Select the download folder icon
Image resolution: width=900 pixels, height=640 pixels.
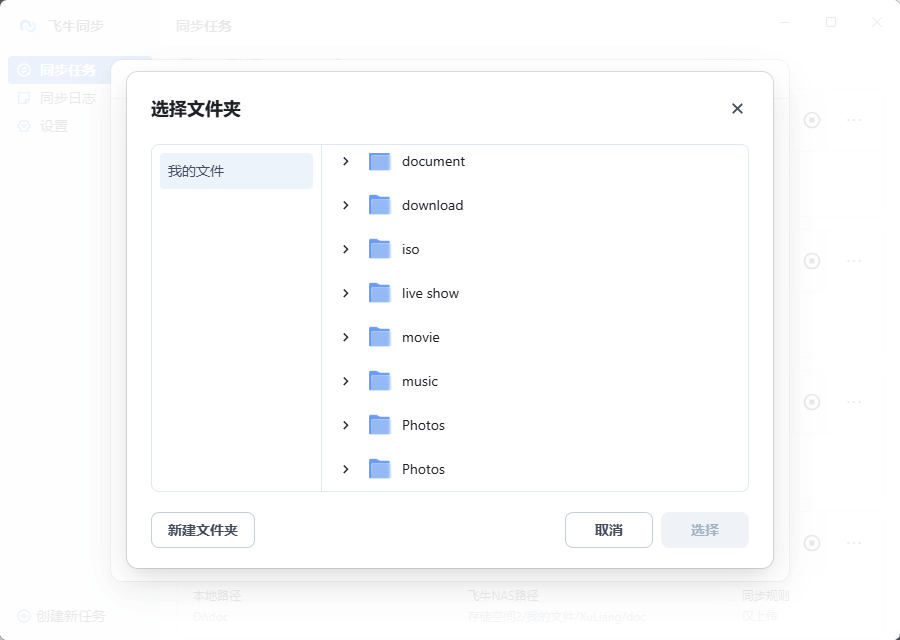coord(378,205)
